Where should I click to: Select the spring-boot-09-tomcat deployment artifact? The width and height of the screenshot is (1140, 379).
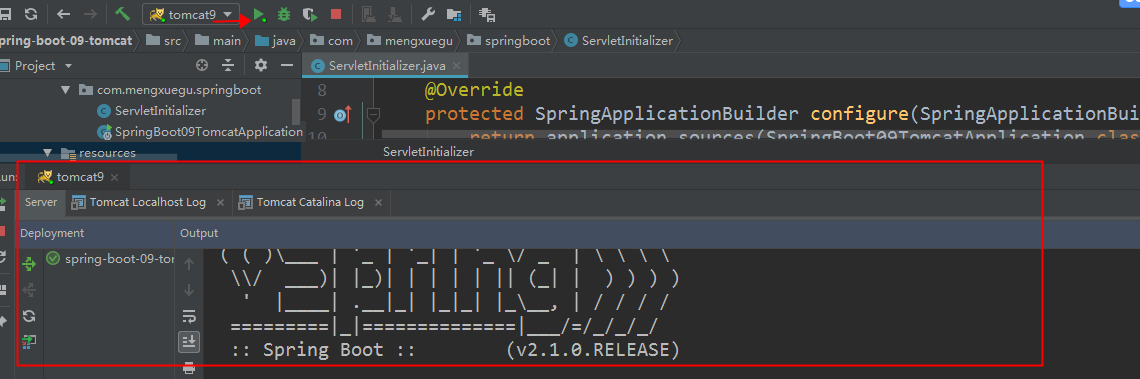(x=110, y=258)
